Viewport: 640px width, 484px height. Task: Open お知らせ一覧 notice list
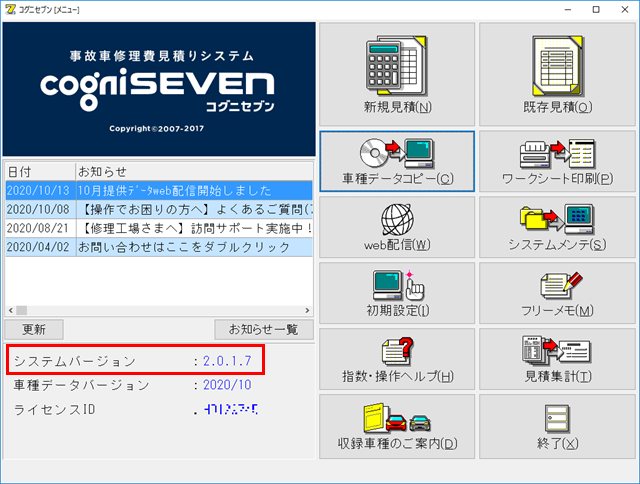(x=264, y=329)
